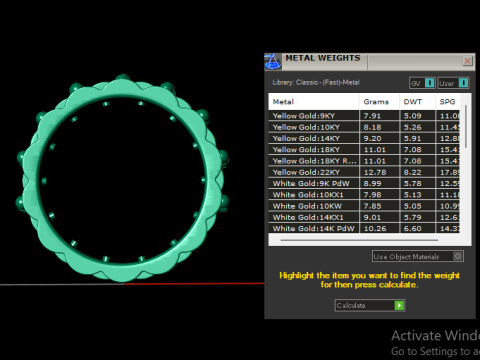Screen dimensions: 480x360
Task: Sort by the Grams column header
Action: (x=379, y=102)
